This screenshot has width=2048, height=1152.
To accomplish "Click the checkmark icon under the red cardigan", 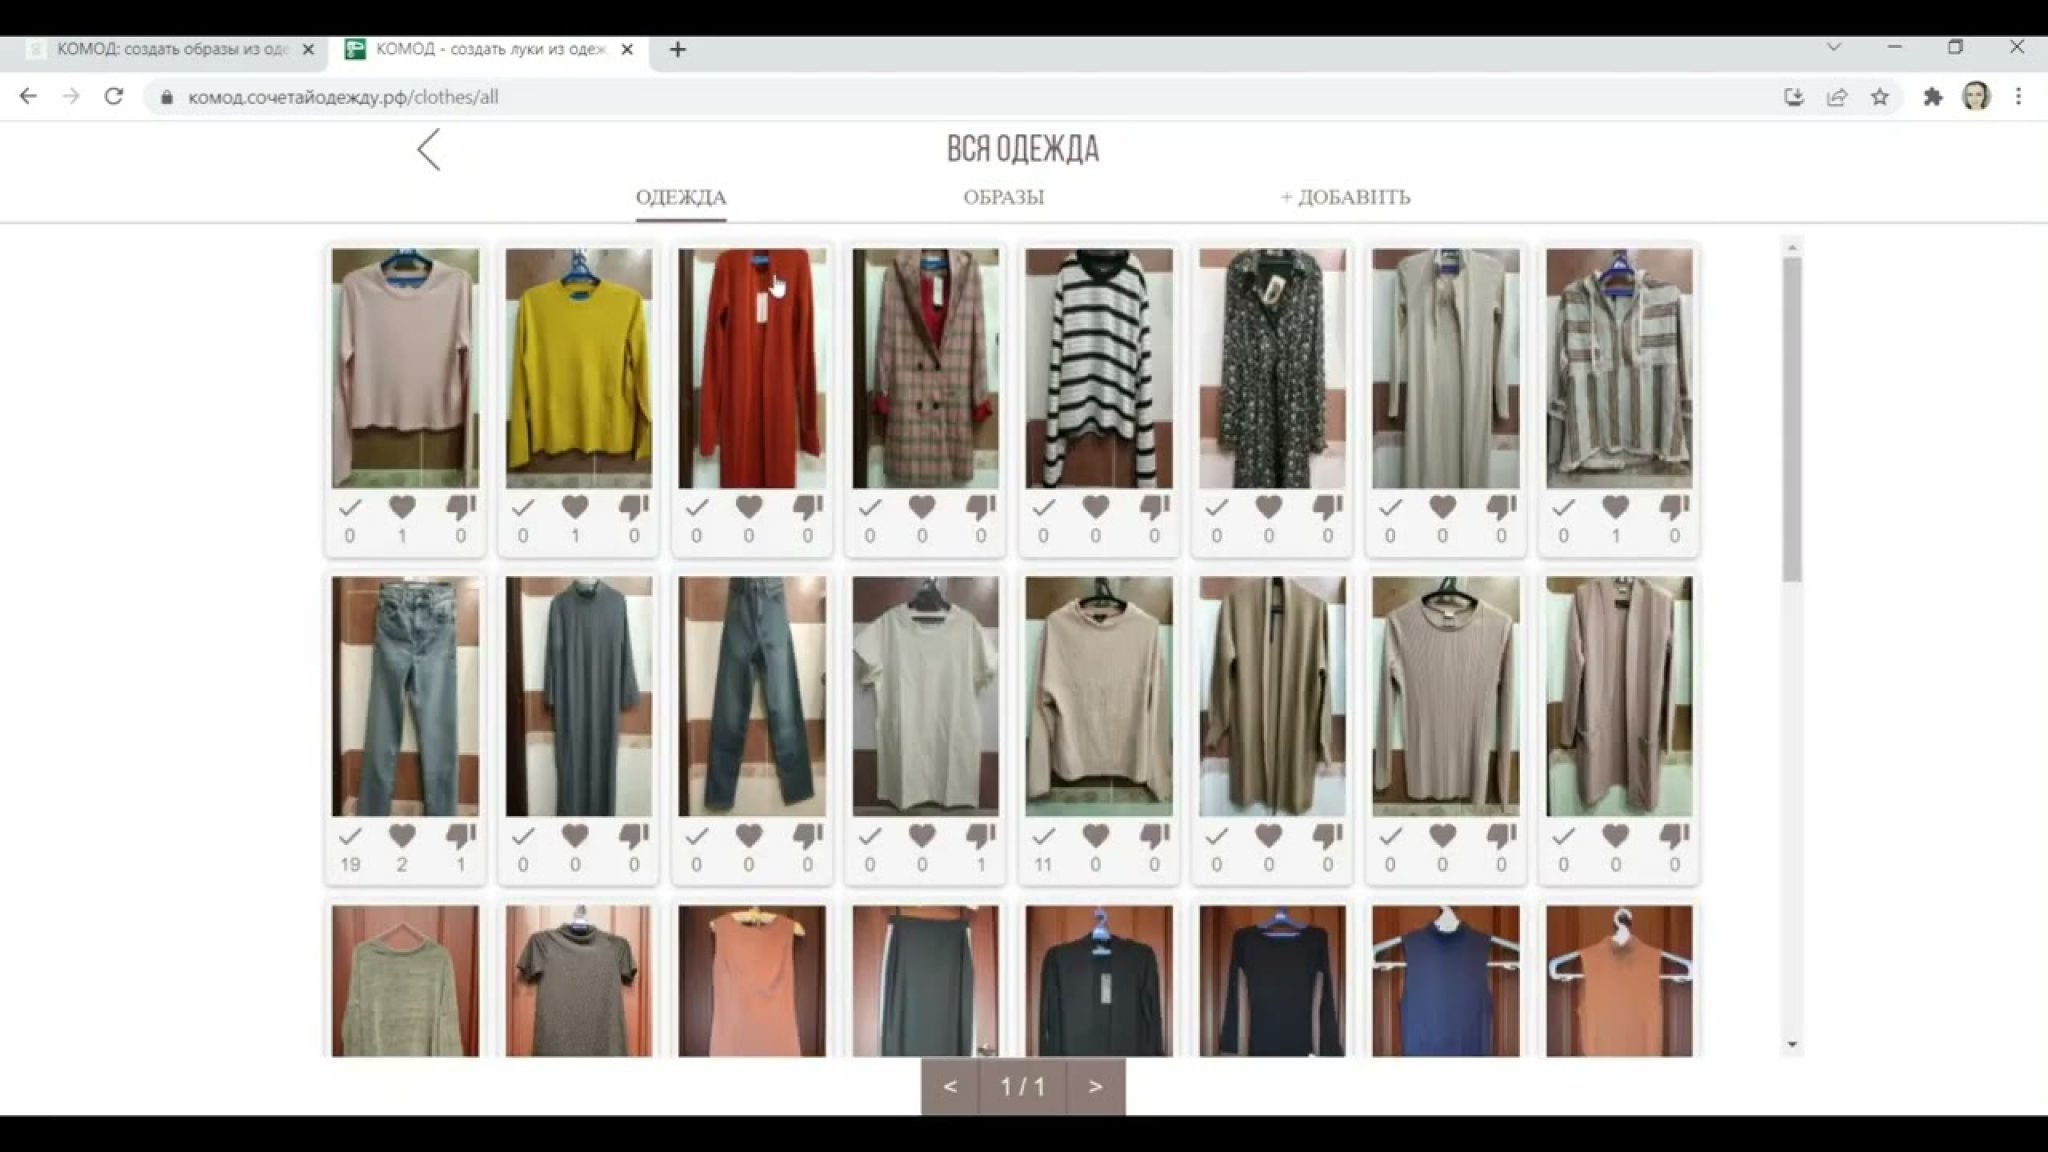I will coord(696,507).
